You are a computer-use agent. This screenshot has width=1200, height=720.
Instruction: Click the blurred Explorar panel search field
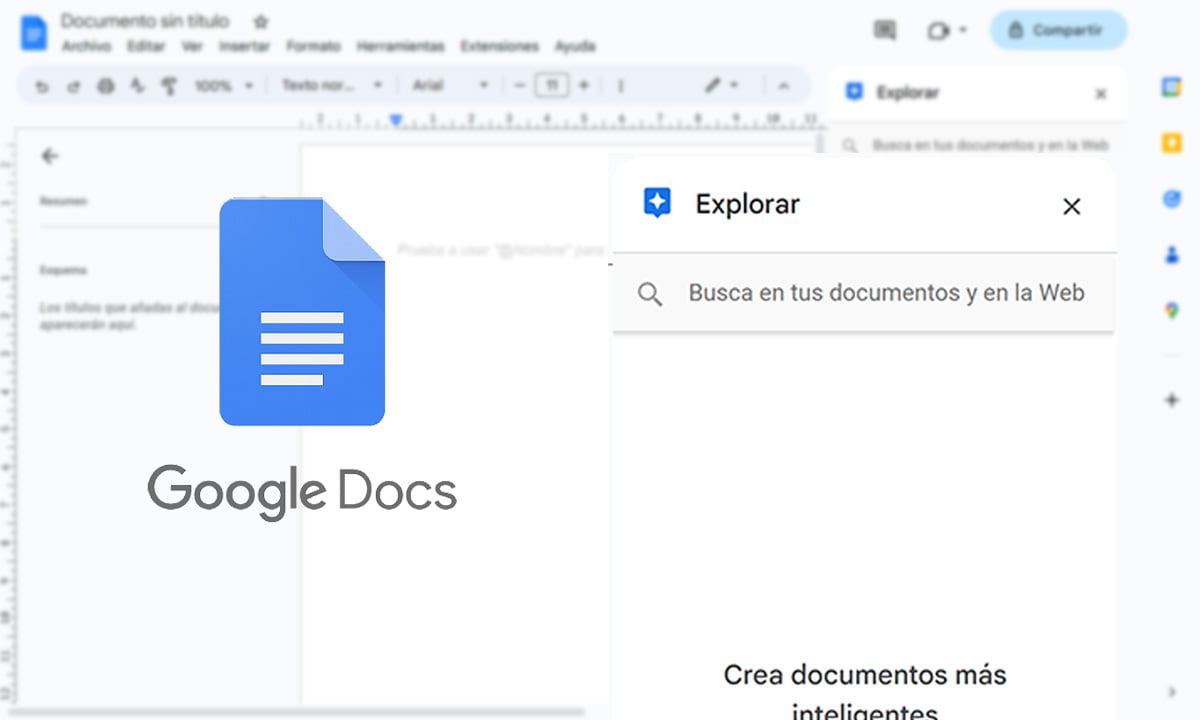pyautogui.click(x=978, y=146)
